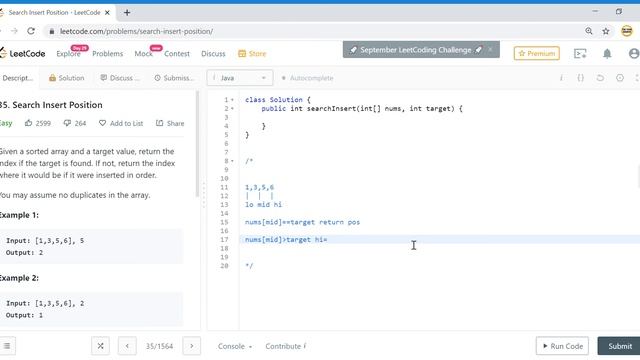The width and height of the screenshot is (640, 360).
Task: Click the 'nums[mid]==target return pos' line
Action: click(x=302, y=222)
